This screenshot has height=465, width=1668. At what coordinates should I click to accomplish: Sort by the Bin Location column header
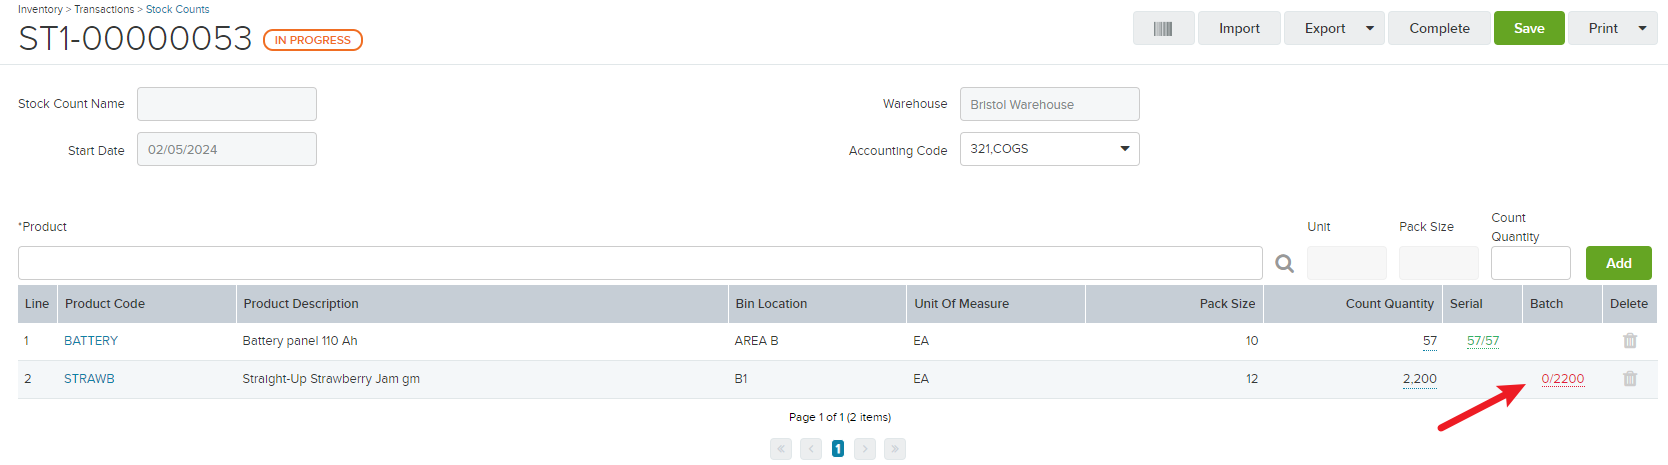(771, 304)
